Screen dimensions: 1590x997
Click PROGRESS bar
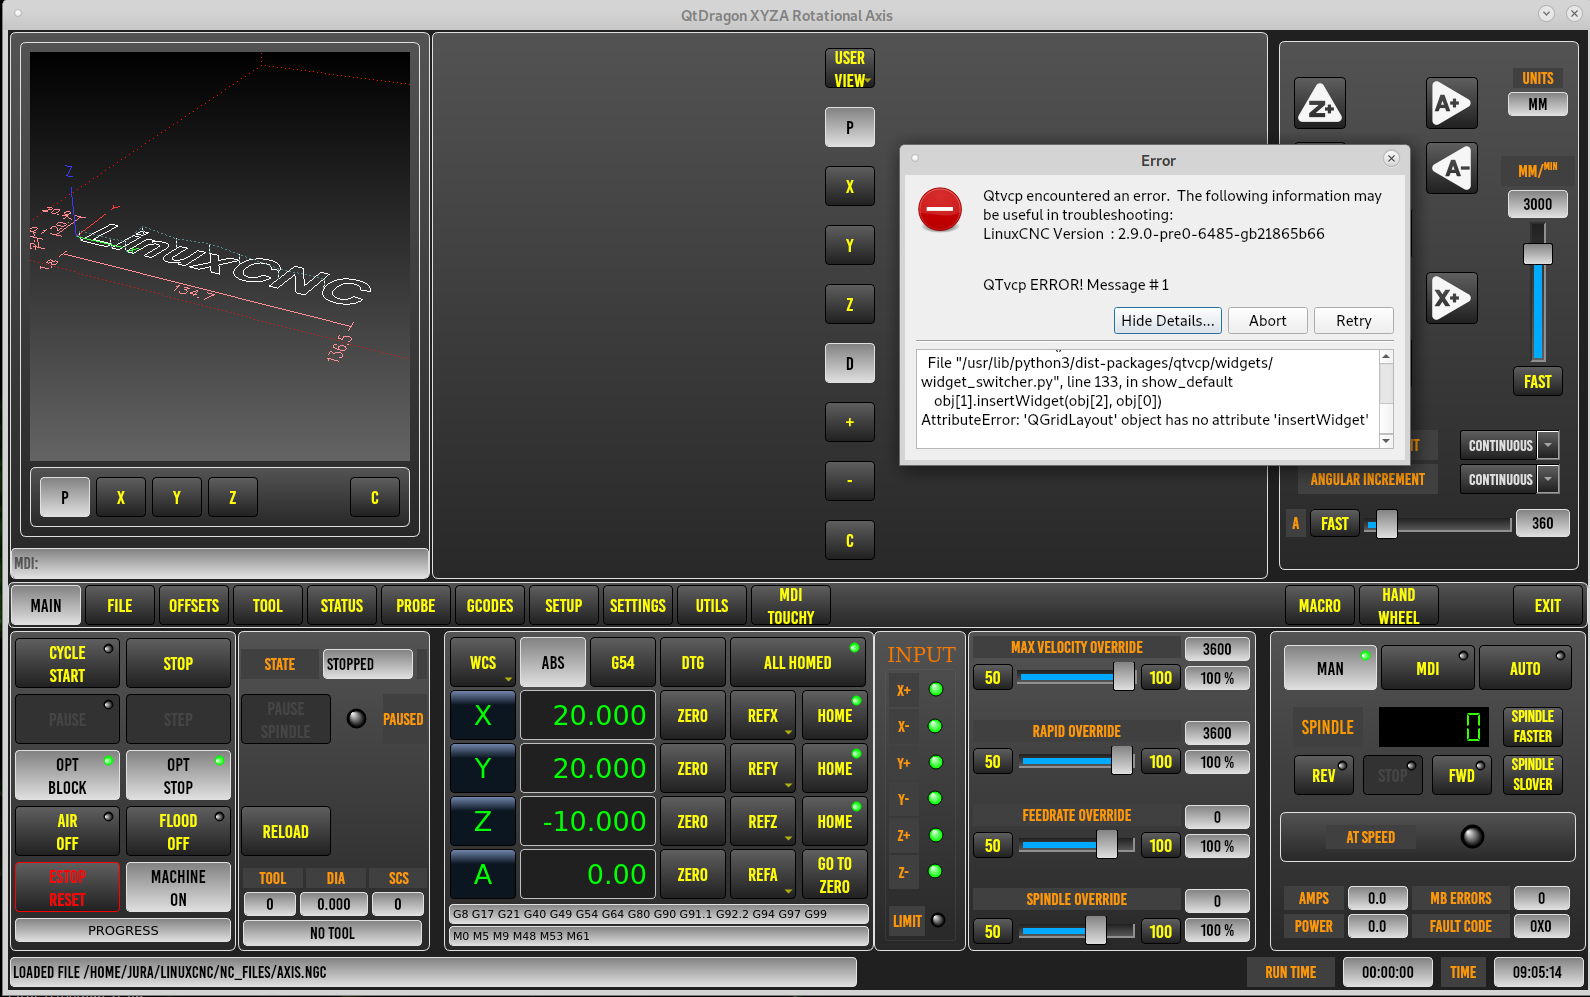tap(123, 930)
